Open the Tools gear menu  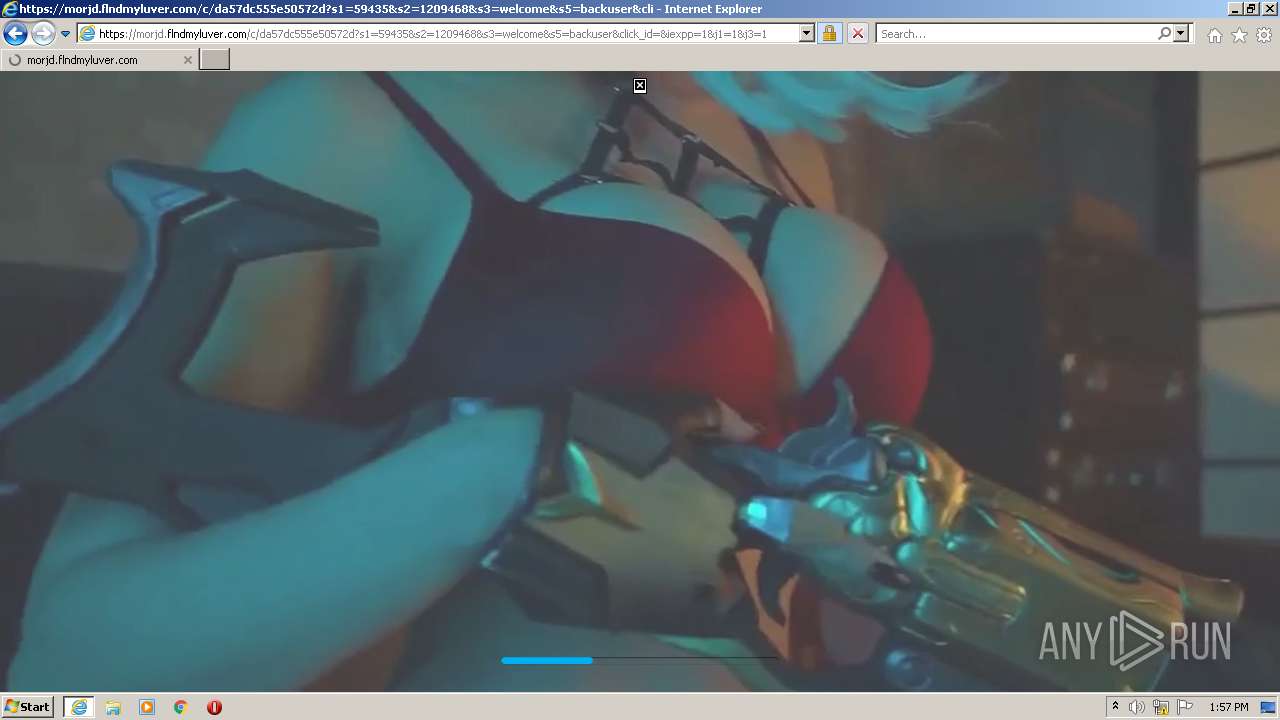click(1264, 35)
